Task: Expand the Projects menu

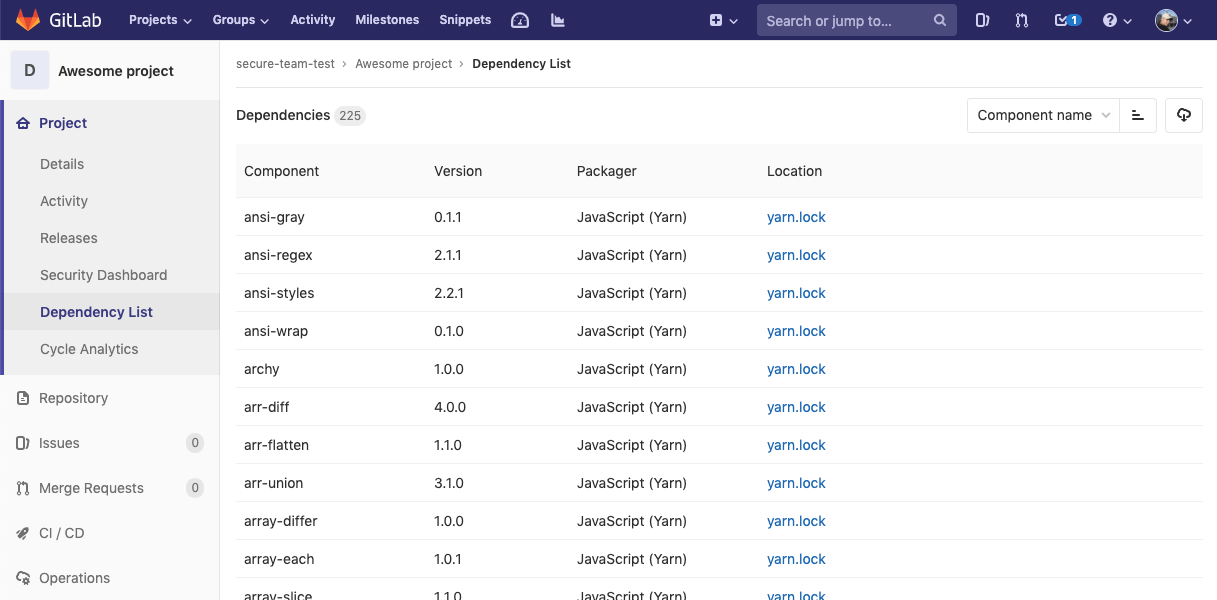Action: 159,19
